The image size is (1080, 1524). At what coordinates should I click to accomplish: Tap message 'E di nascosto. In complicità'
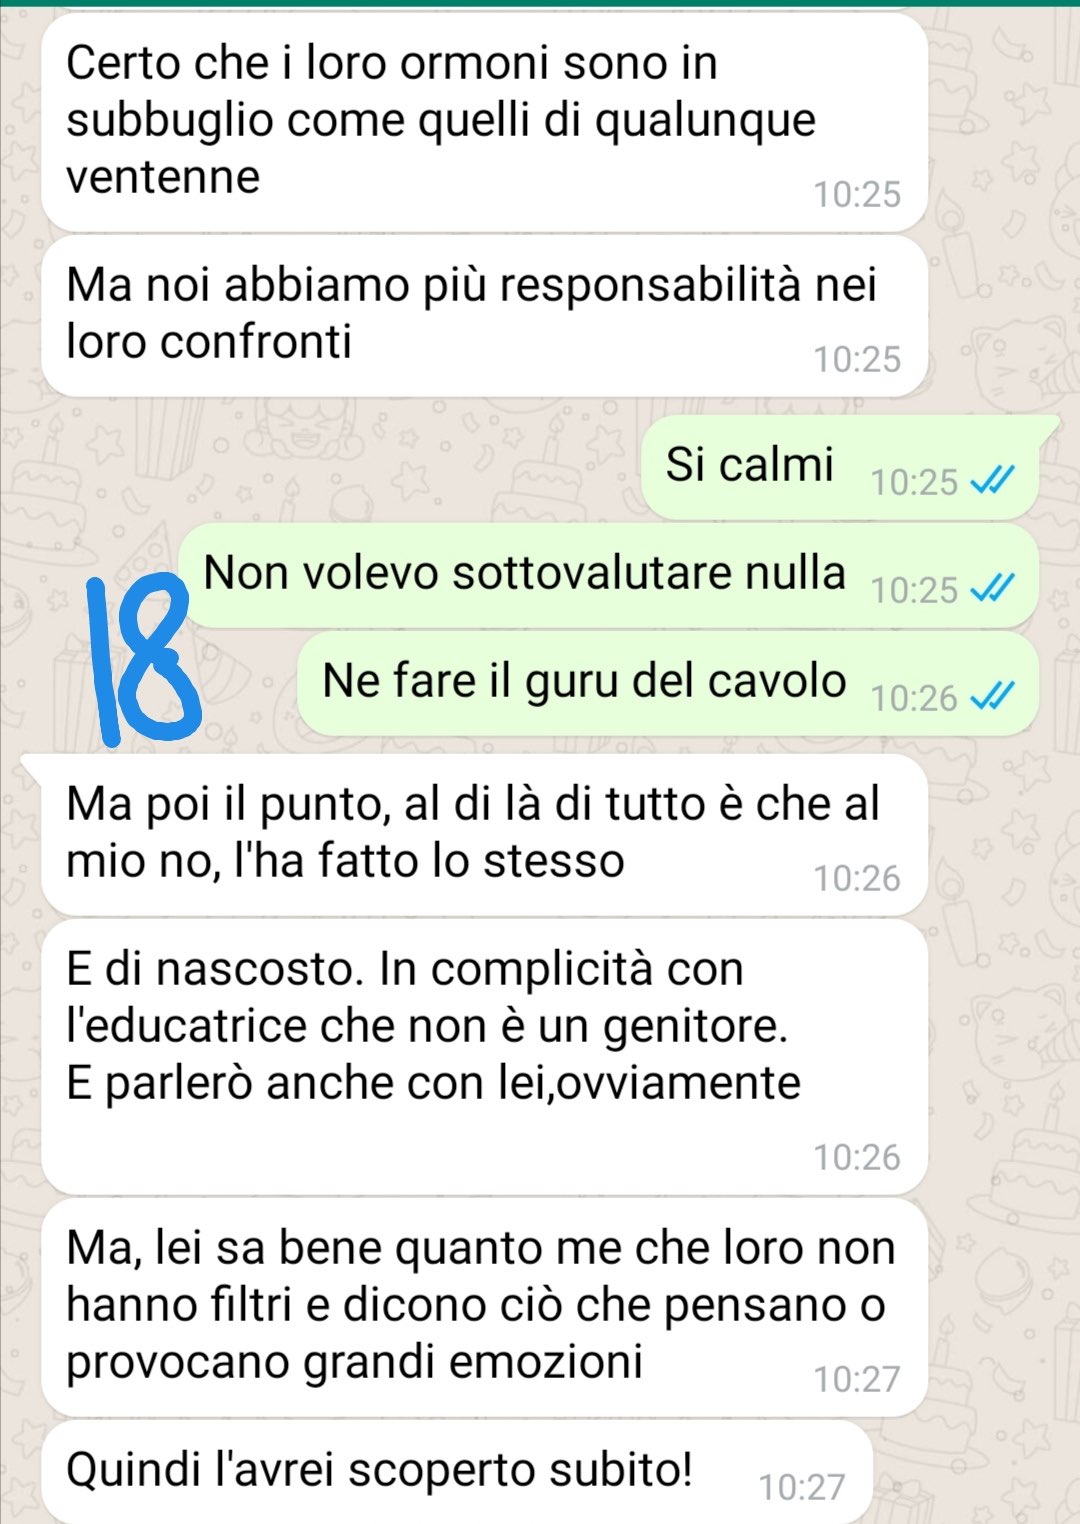tap(484, 1057)
